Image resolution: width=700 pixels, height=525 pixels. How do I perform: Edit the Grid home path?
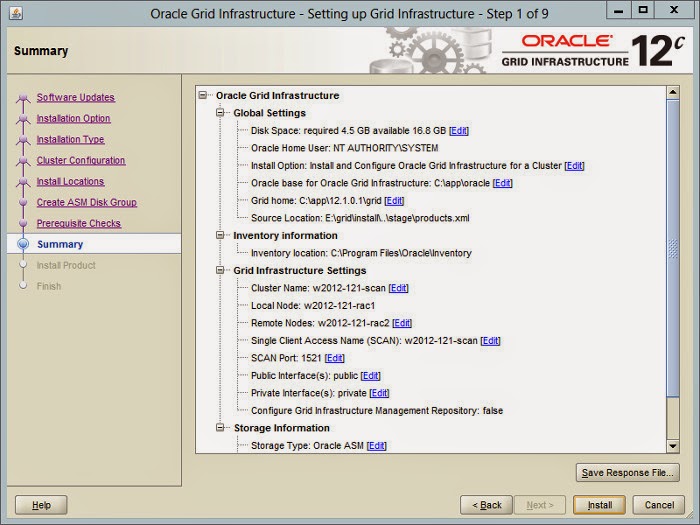[394, 200]
